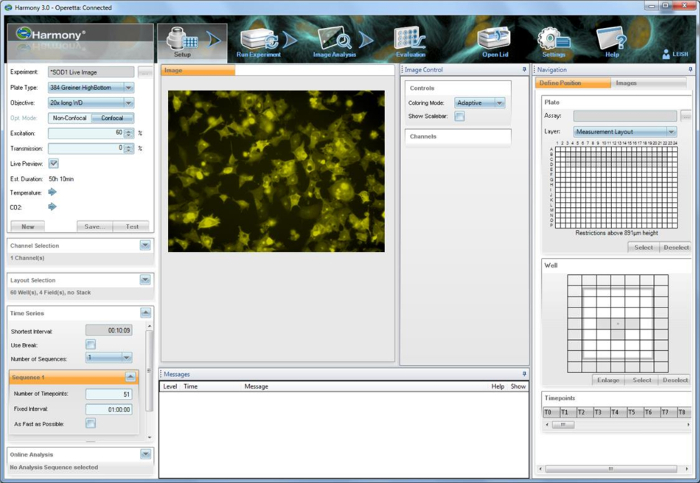Click the Run Experiment icon

[258, 40]
